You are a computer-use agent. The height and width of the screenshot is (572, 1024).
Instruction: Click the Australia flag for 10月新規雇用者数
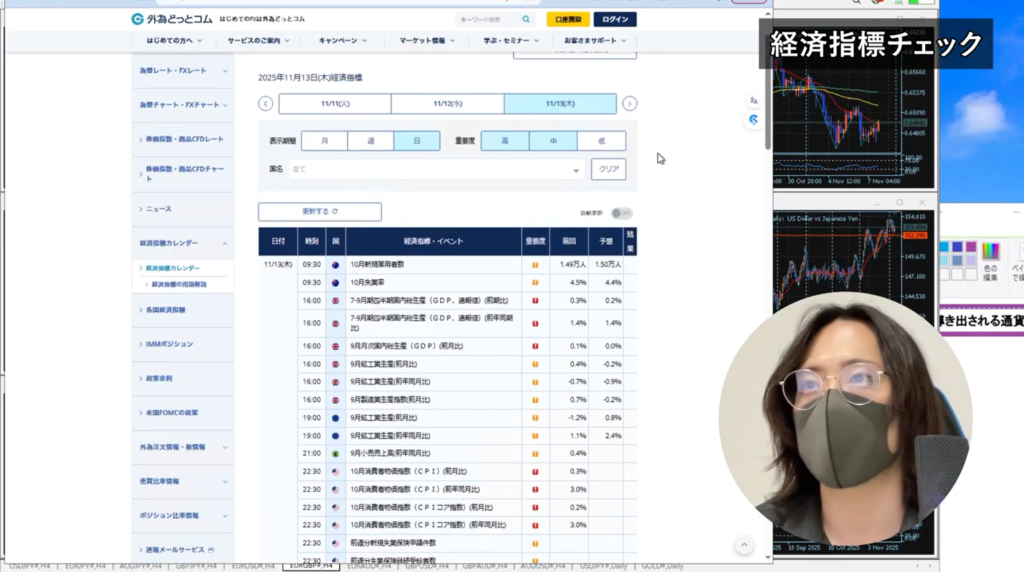[x=335, y=265]
